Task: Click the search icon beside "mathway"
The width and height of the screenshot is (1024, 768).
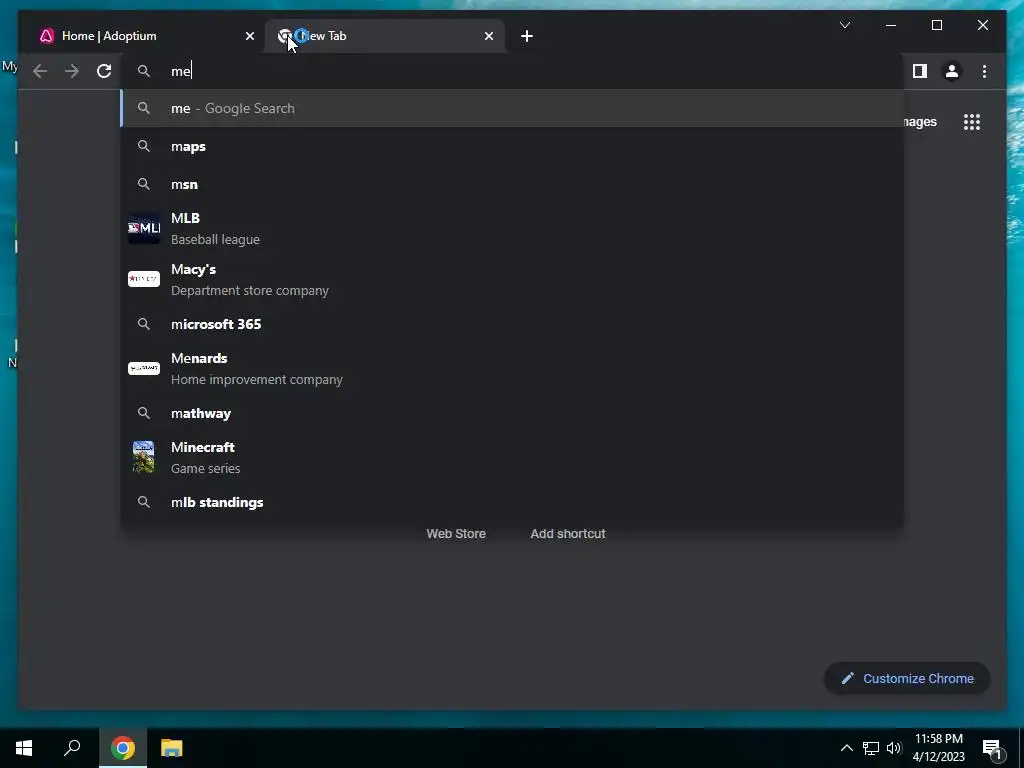Action: click(x=144, y=413)
